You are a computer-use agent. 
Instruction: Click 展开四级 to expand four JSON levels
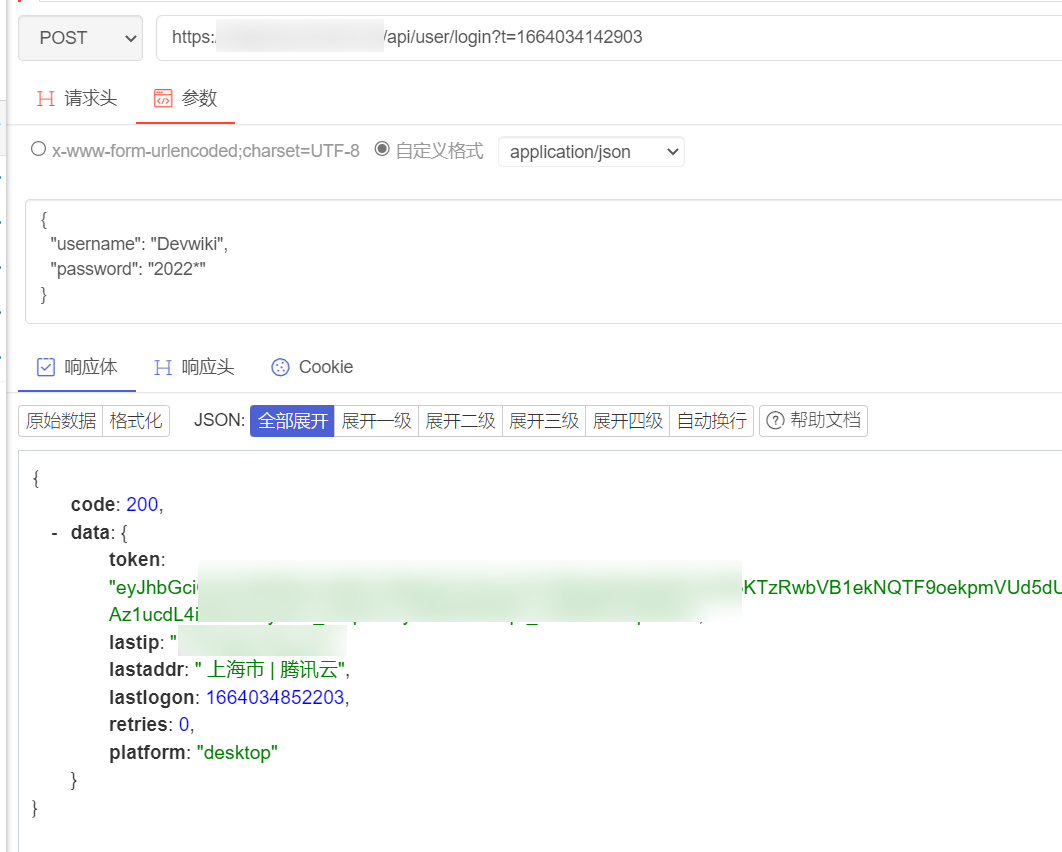pos(627,420)
